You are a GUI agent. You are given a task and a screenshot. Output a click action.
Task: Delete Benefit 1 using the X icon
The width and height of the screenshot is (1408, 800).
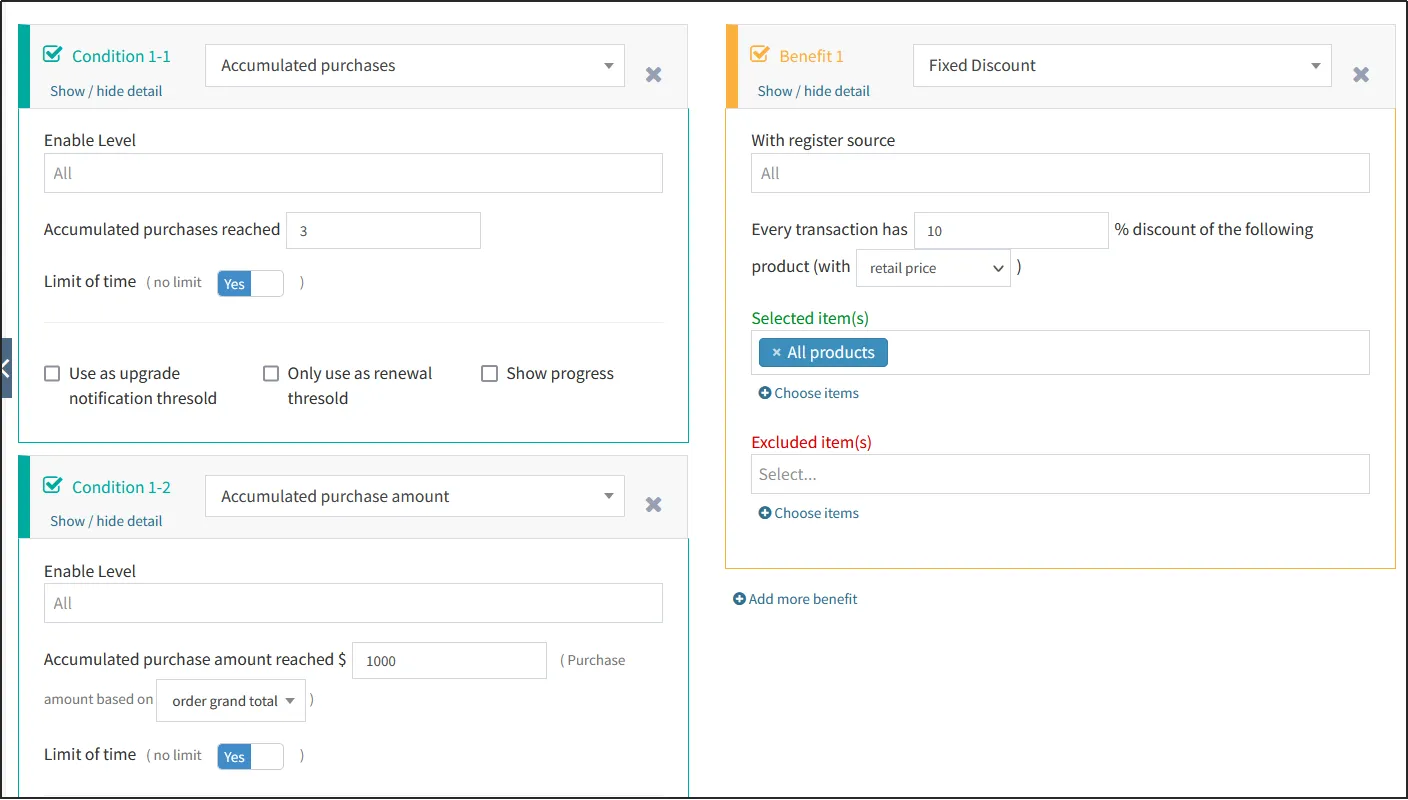[1360, 75]
